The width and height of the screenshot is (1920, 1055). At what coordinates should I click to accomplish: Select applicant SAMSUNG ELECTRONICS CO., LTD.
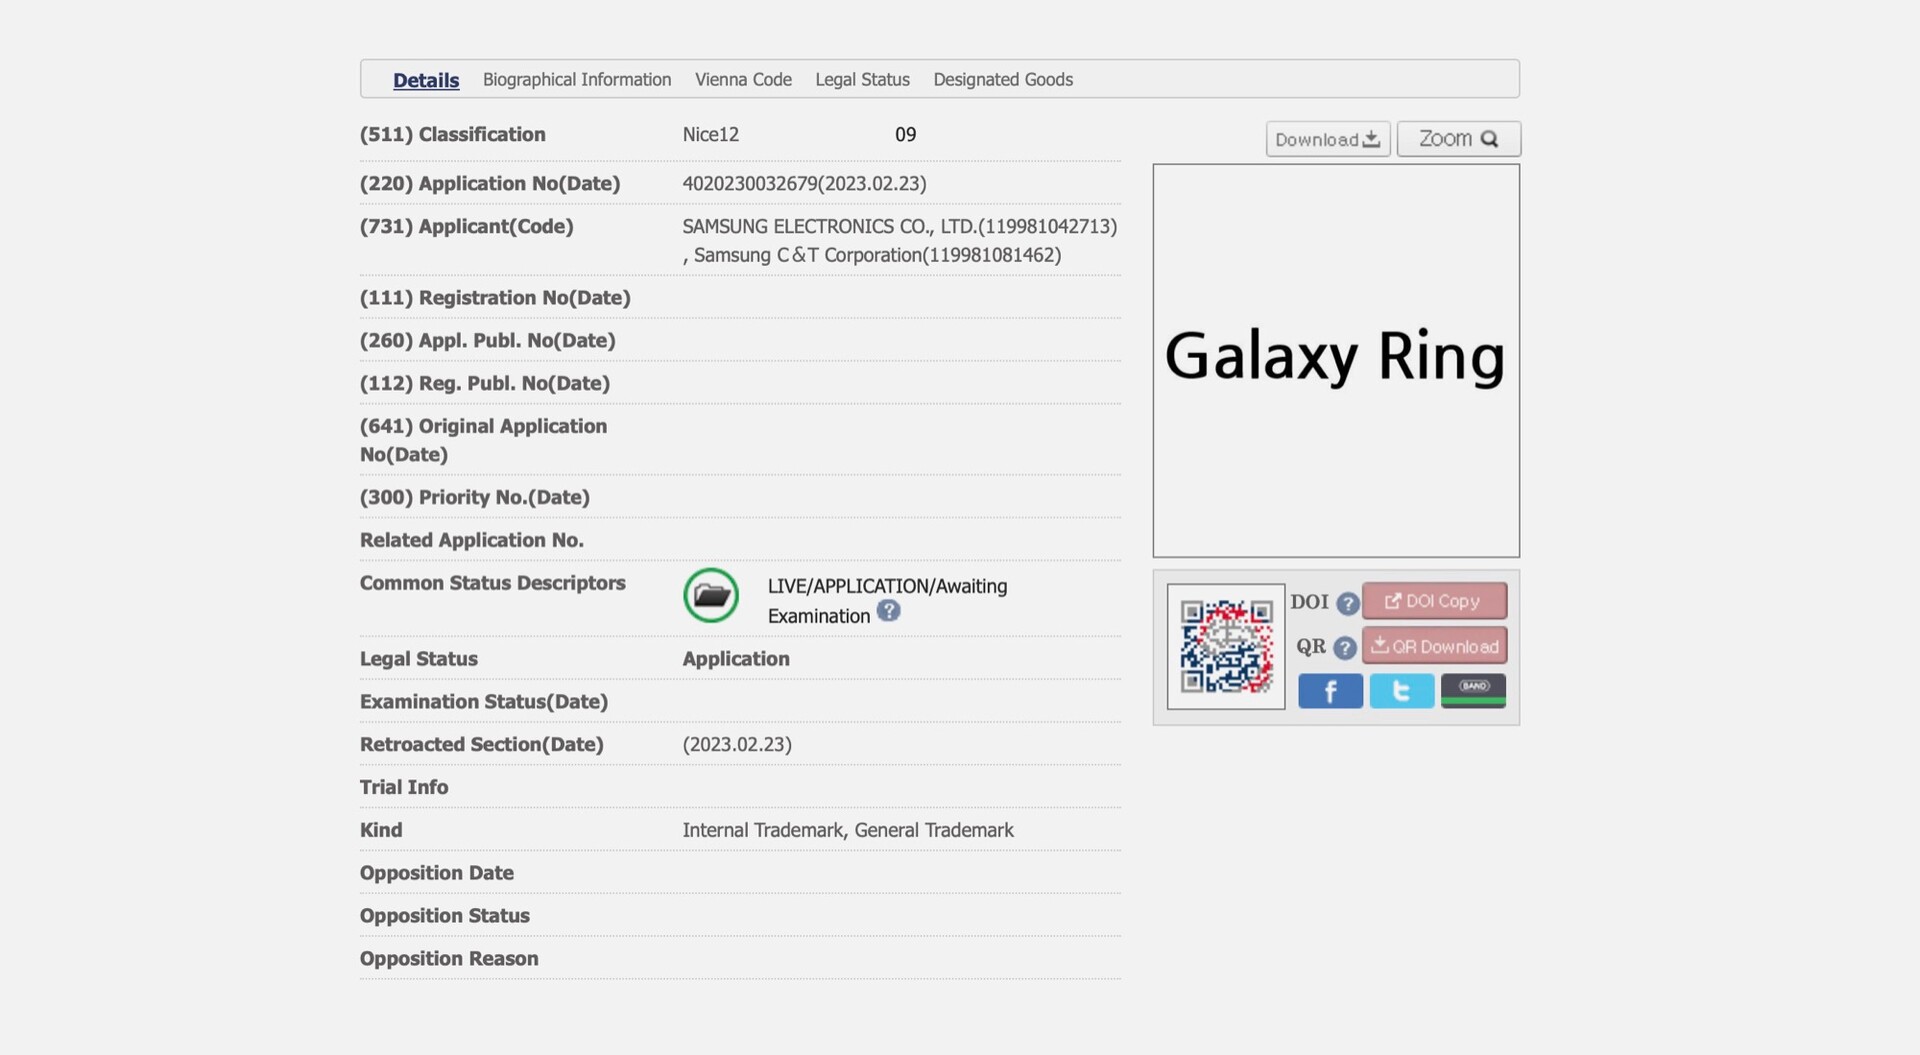tap(900, 227)
